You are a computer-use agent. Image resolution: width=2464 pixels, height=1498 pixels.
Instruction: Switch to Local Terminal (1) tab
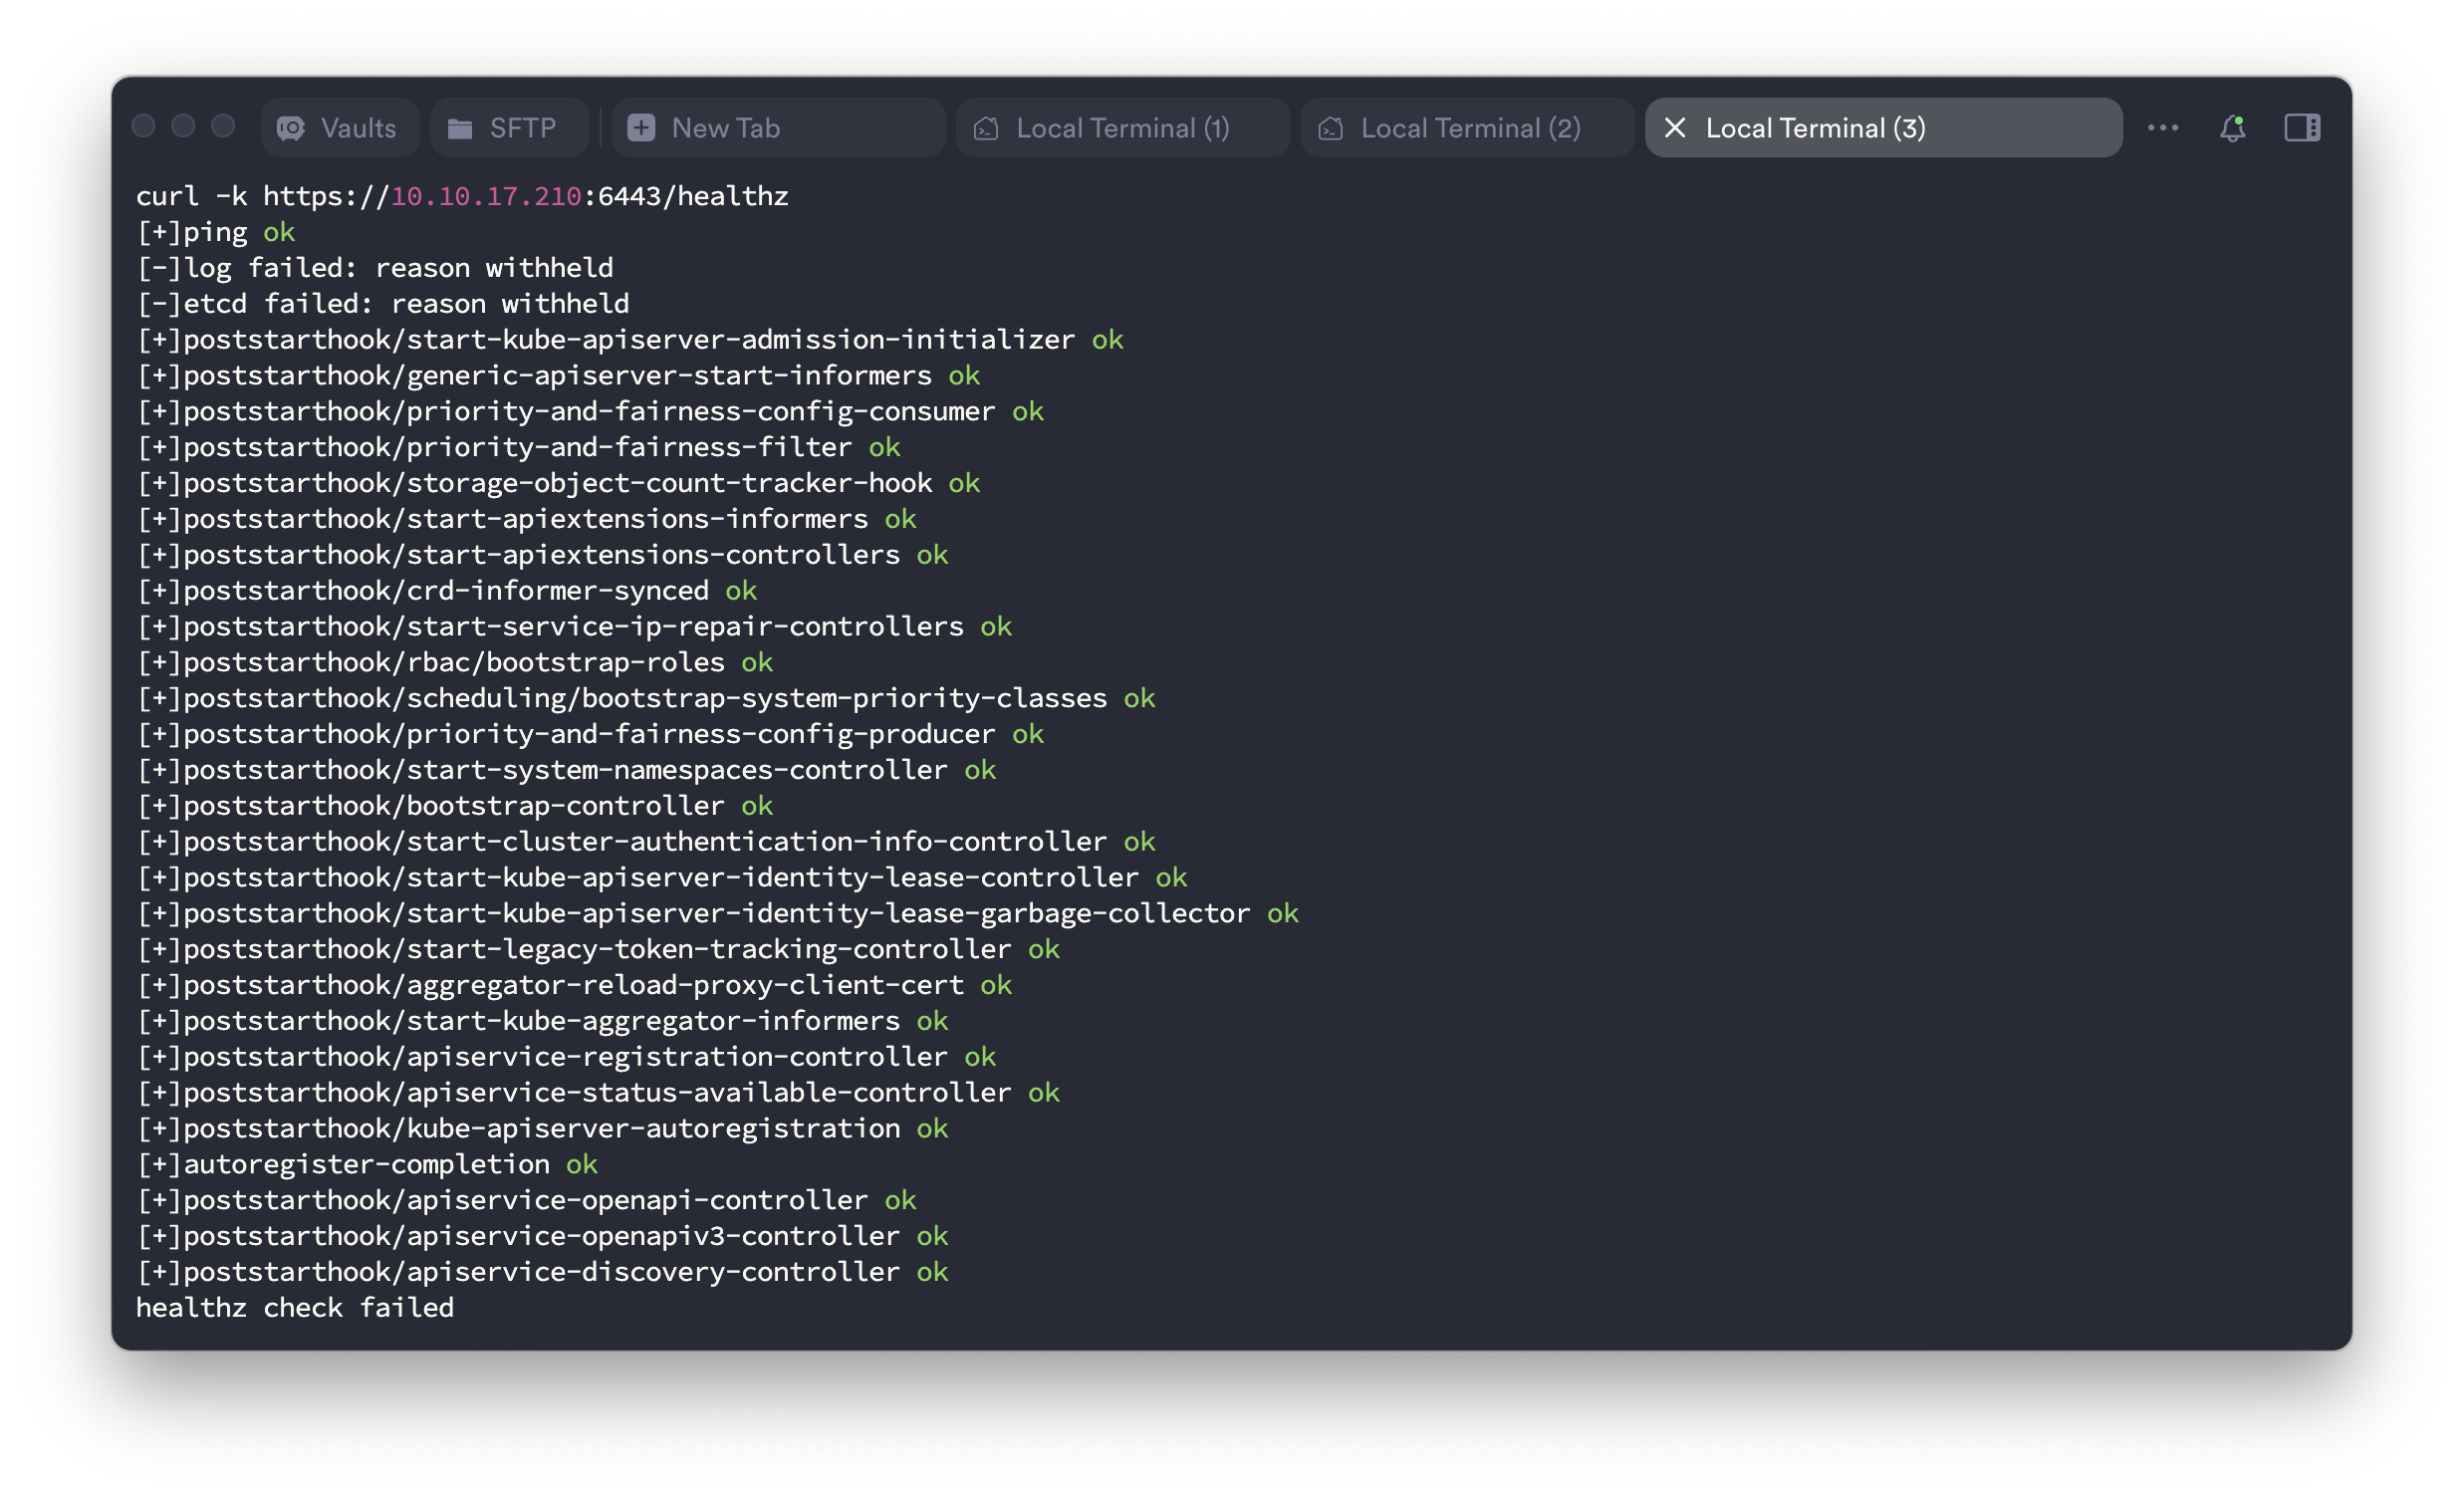(x=1122, y=128)
